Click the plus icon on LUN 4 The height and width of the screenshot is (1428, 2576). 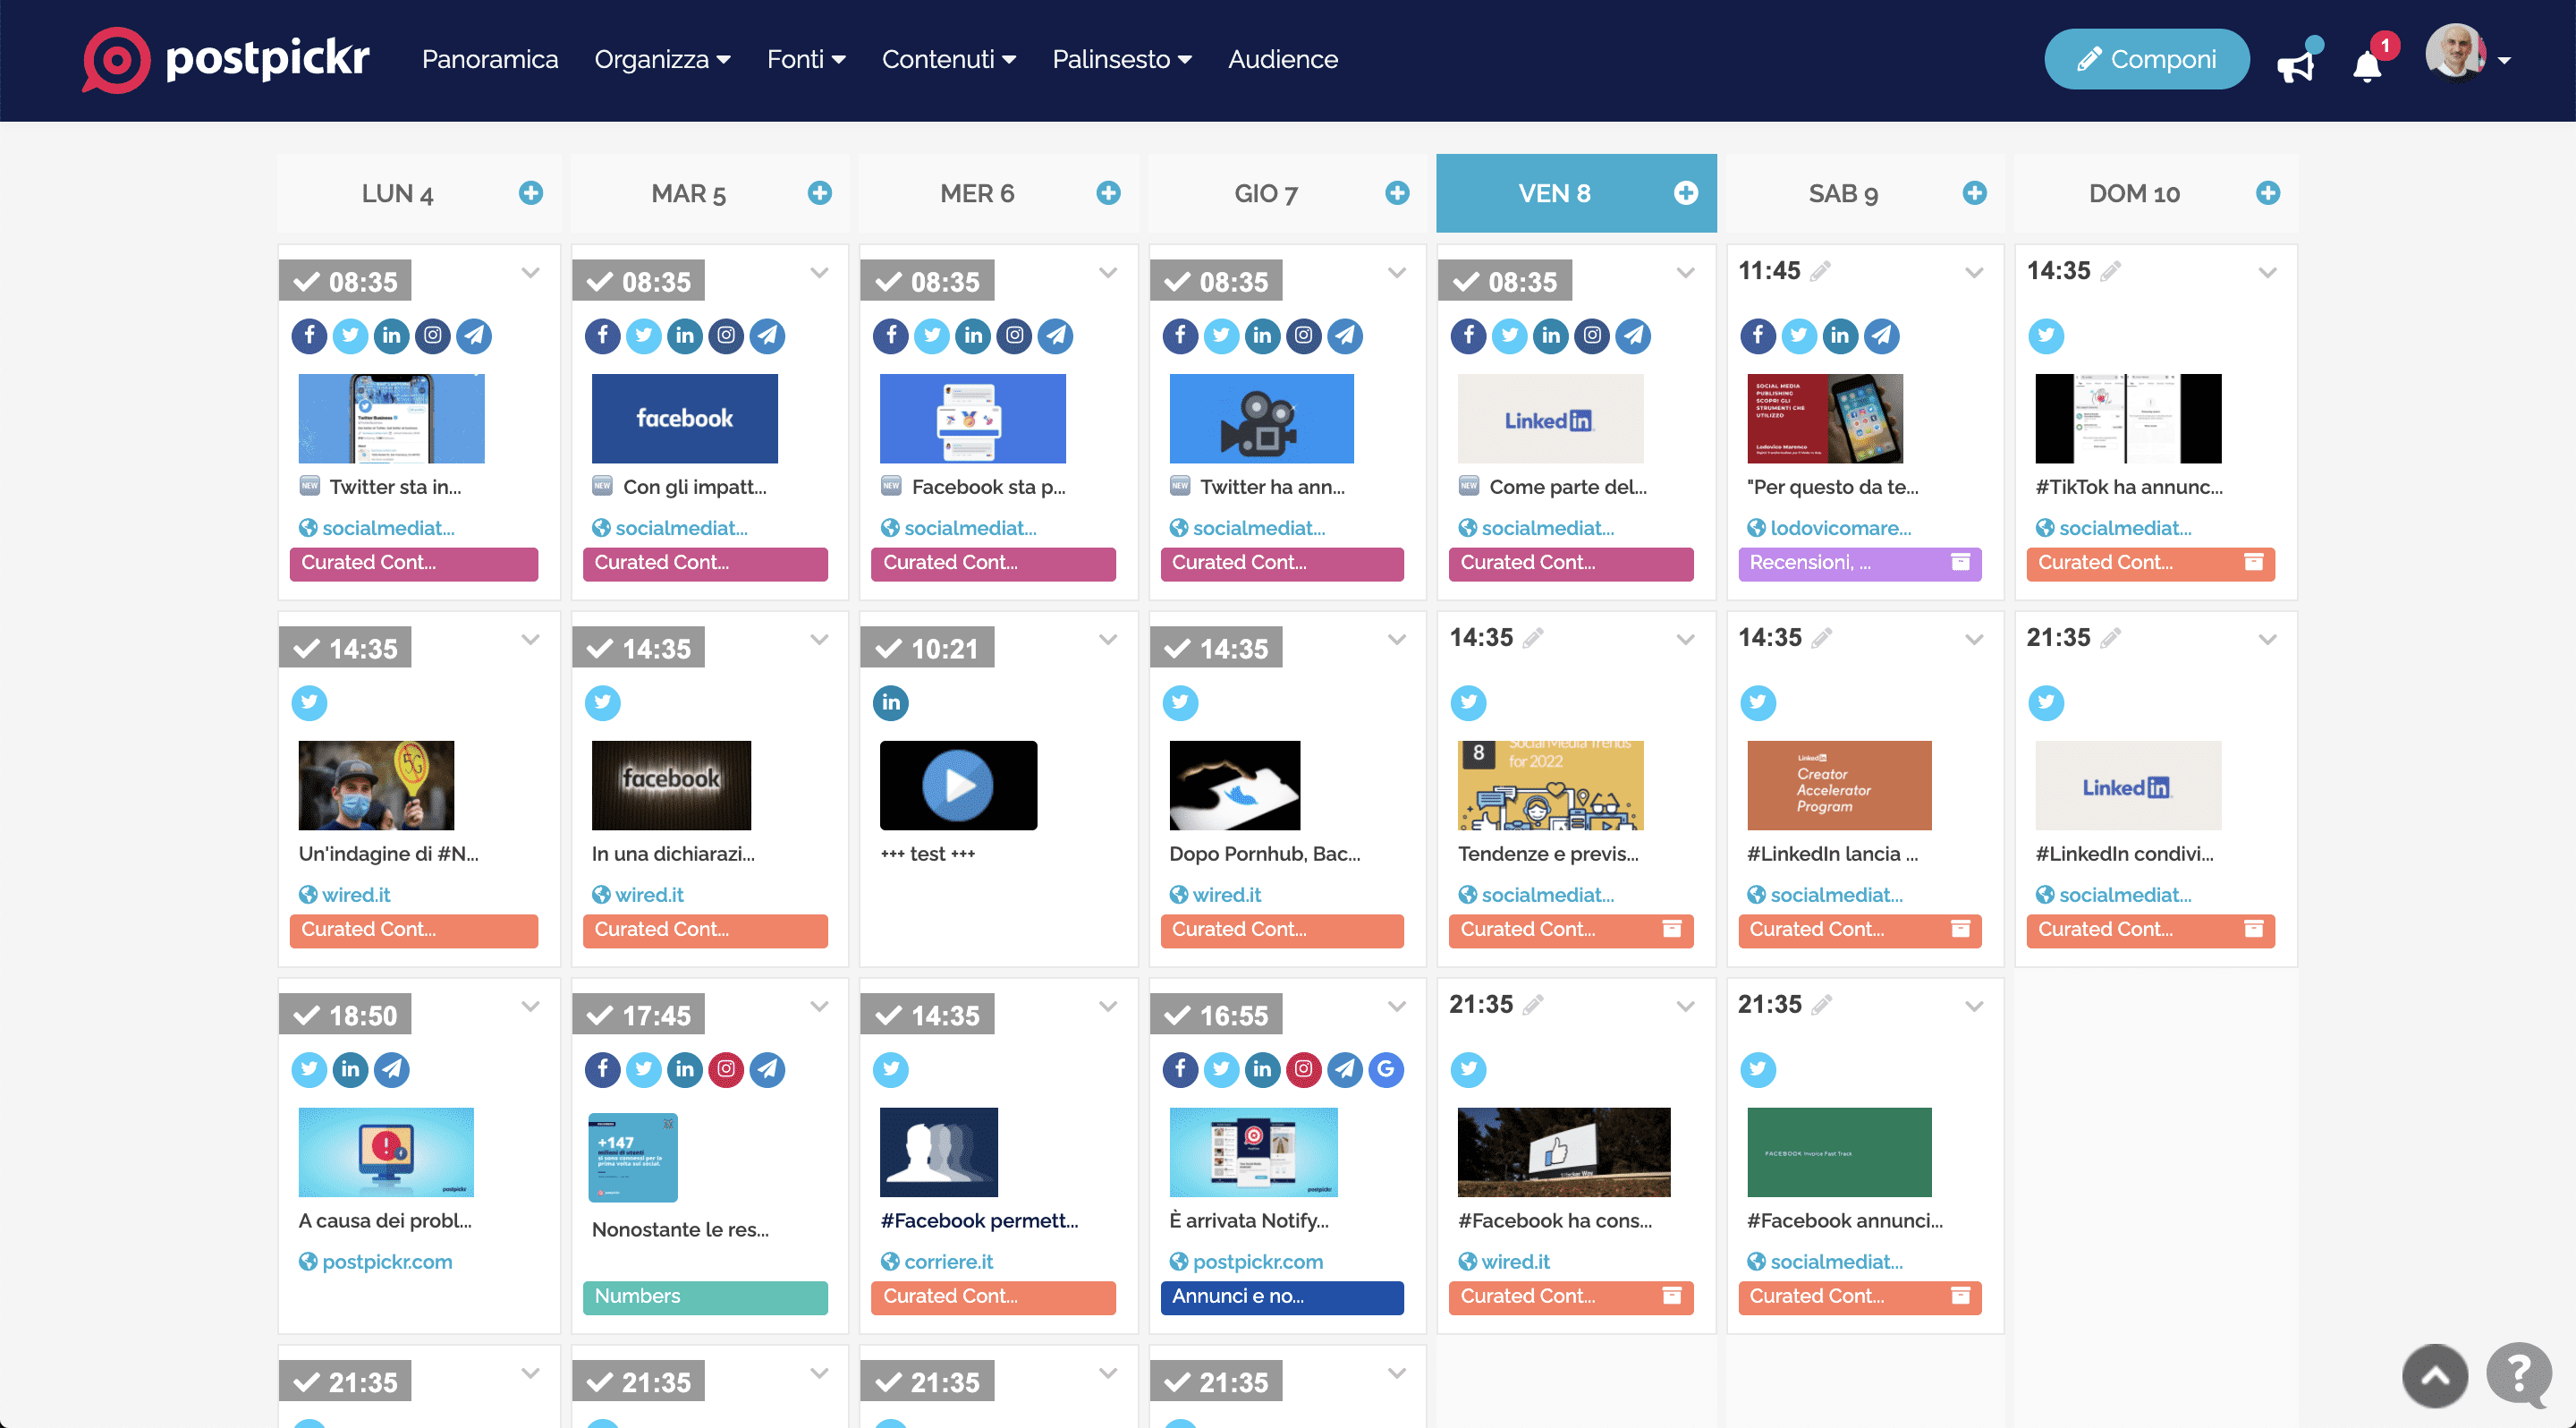531,193
